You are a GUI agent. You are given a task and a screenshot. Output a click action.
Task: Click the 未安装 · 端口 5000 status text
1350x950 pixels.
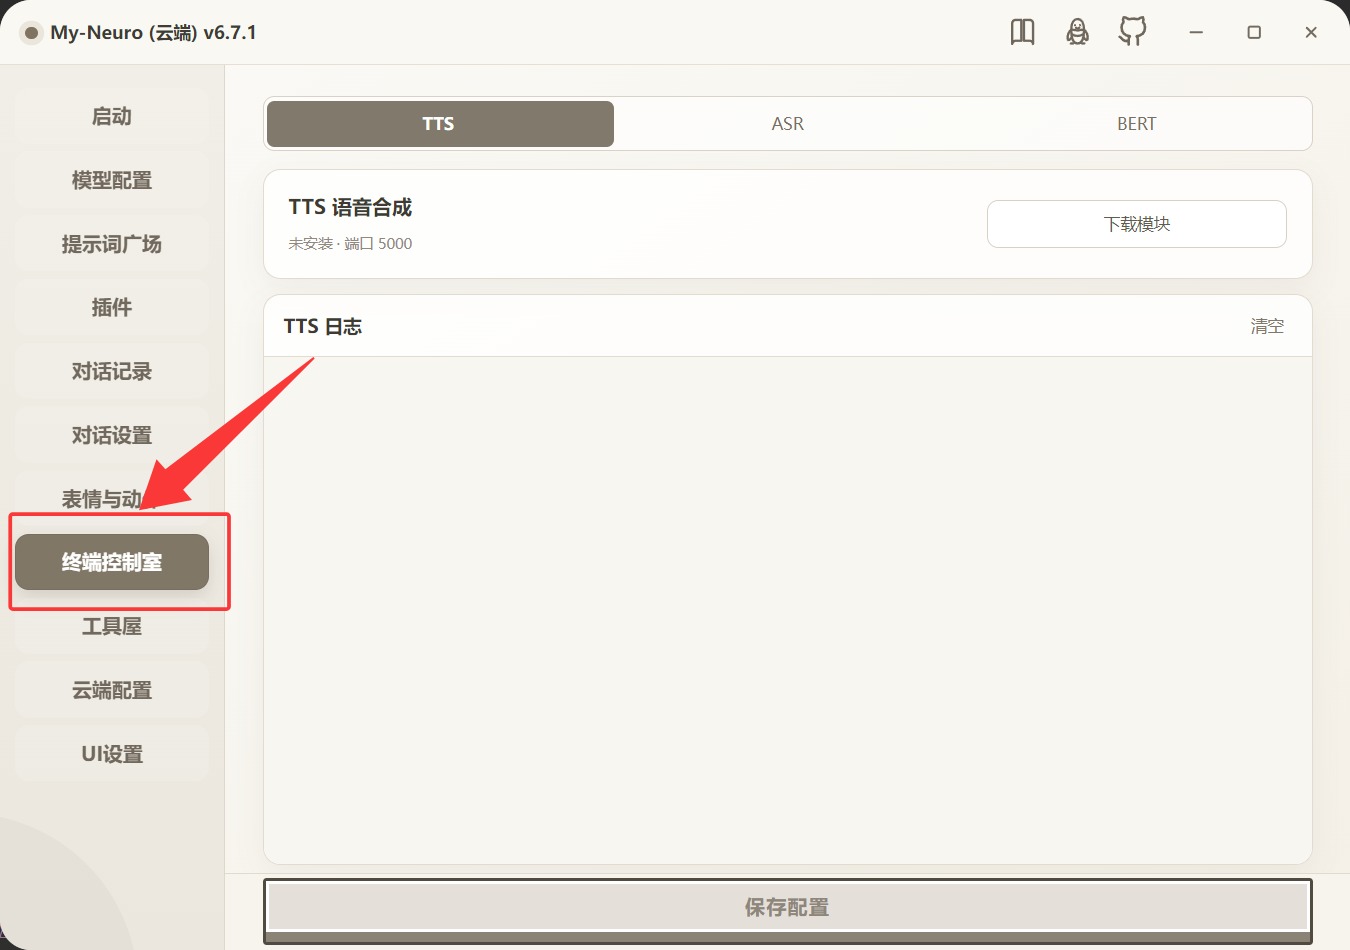(x=350, y=243)
